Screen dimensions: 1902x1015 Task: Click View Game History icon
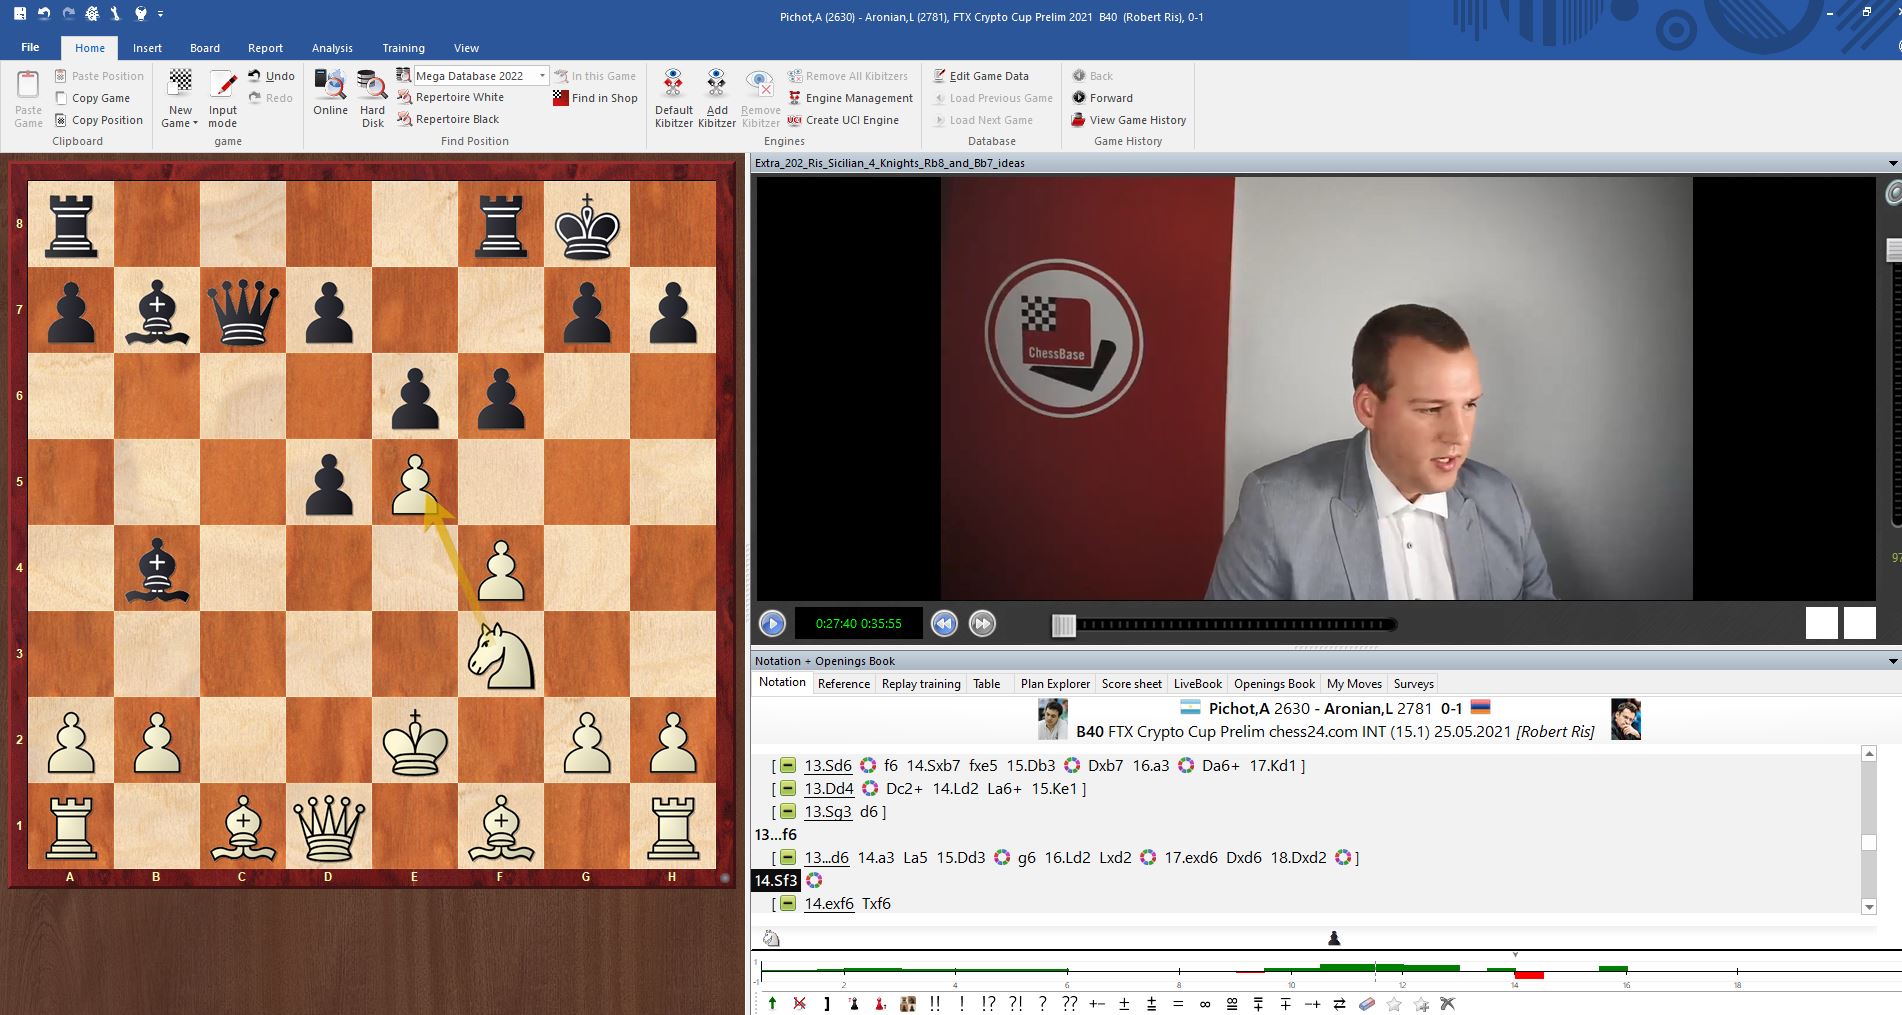[x=1078, y=120]
